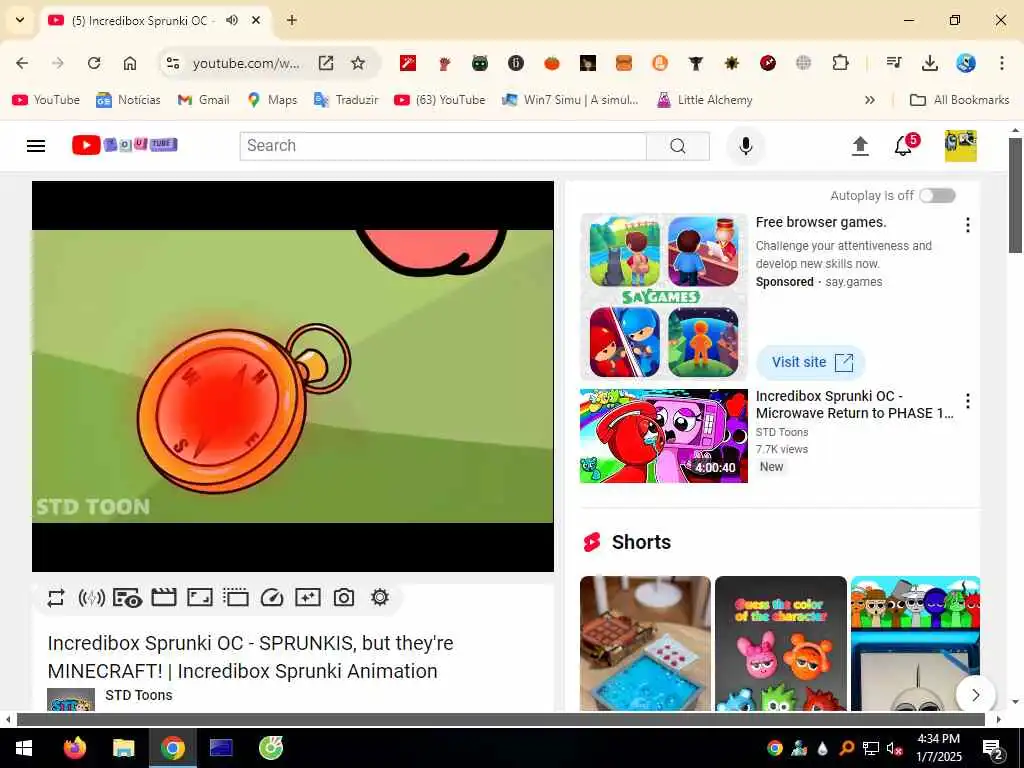
Task: Click the tomato extension icon
Action: click(552, 63)
